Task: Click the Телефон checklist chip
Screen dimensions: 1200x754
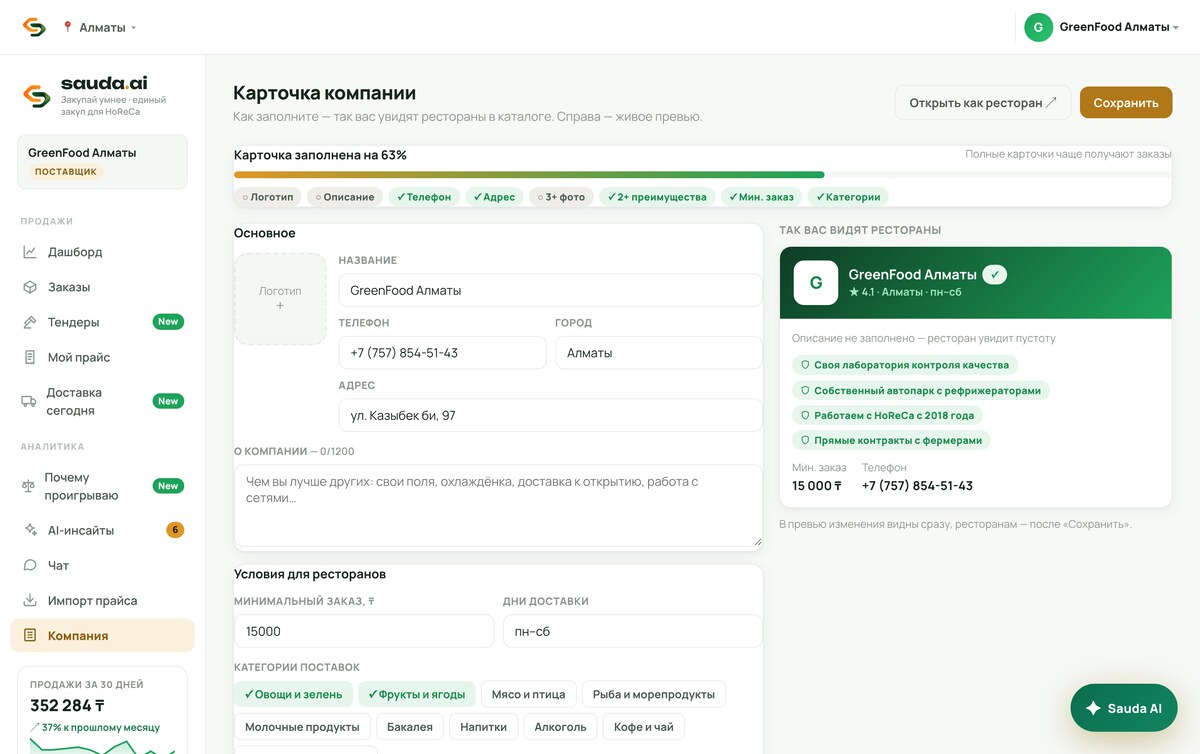Action: click(424, 197)
